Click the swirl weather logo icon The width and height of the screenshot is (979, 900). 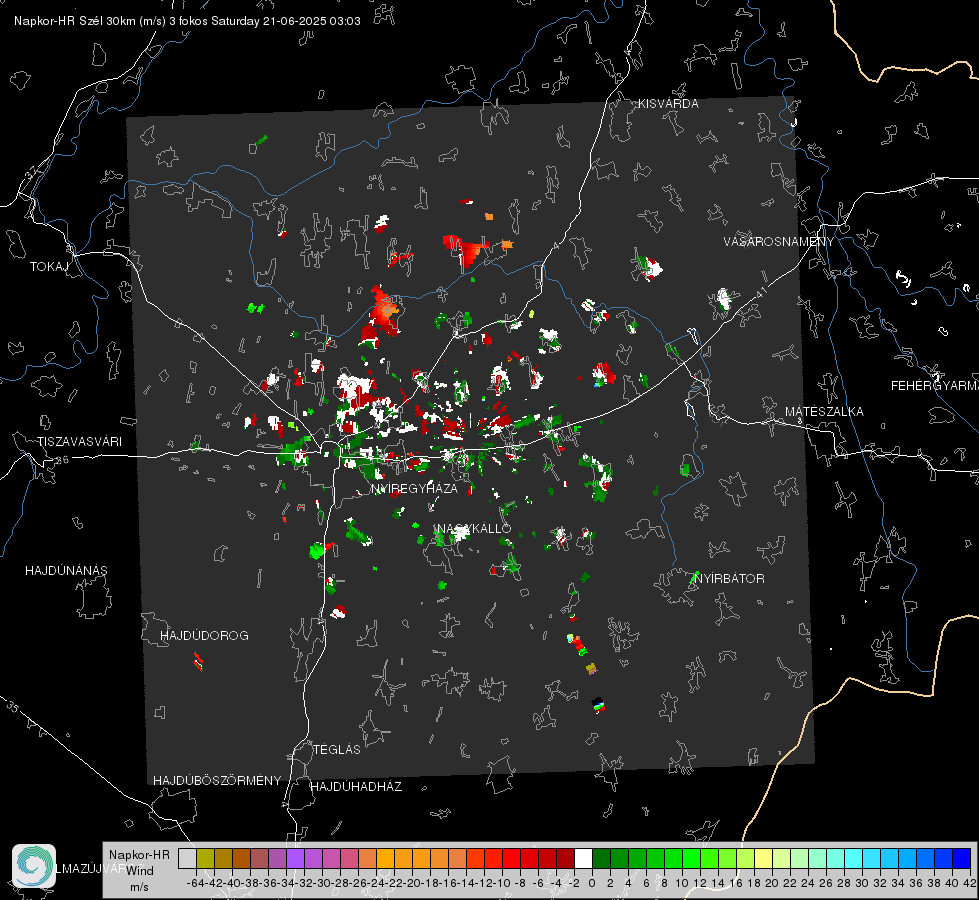34,866
